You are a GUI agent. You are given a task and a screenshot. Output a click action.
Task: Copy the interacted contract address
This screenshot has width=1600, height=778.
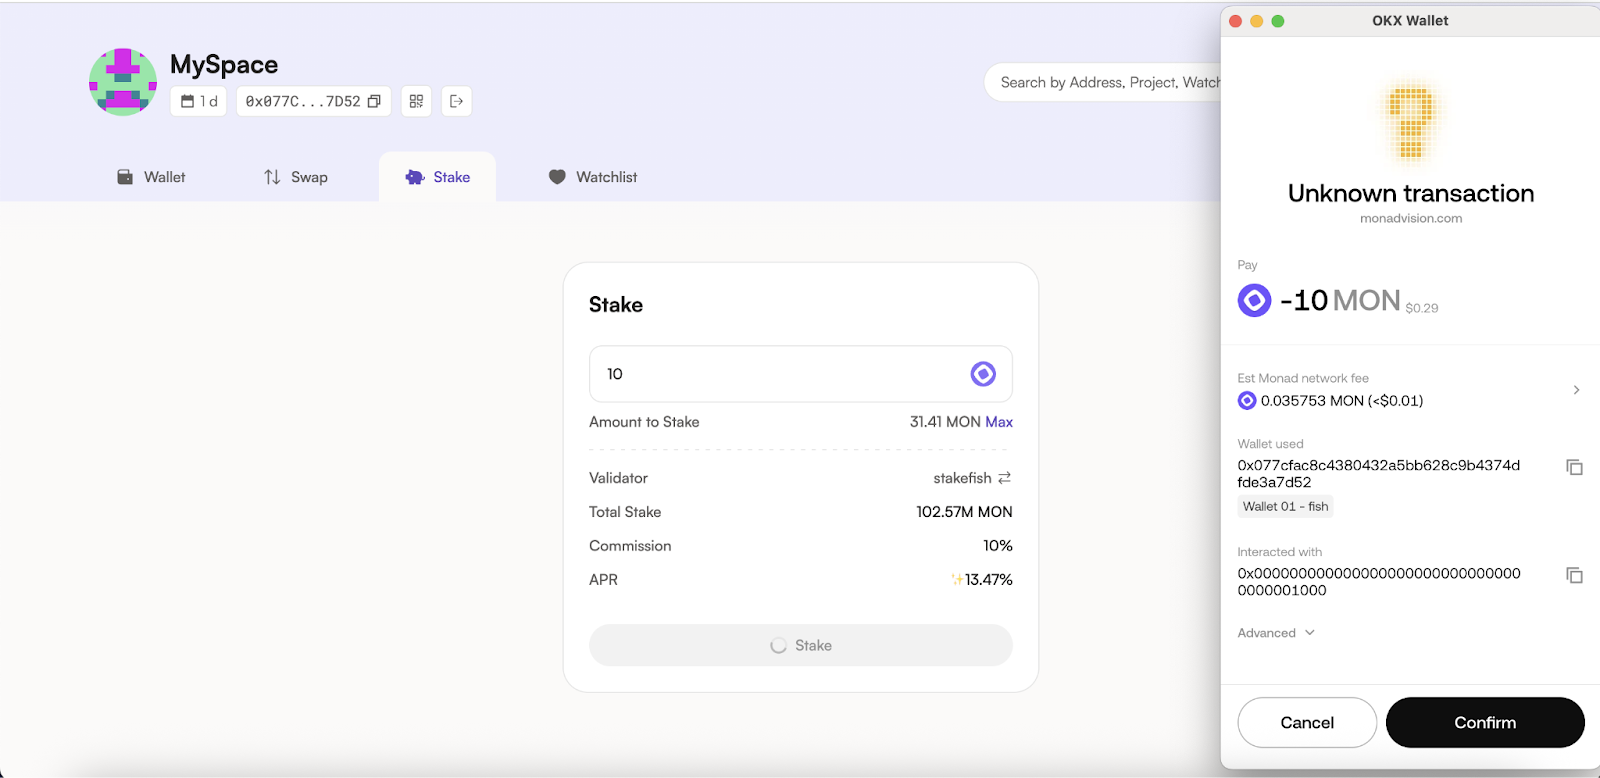point(1574,575)
